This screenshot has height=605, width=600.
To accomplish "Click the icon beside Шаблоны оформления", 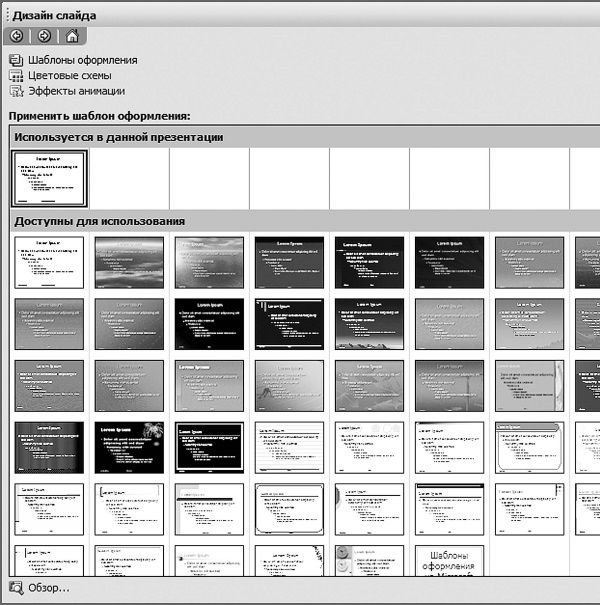I will 16,60.
